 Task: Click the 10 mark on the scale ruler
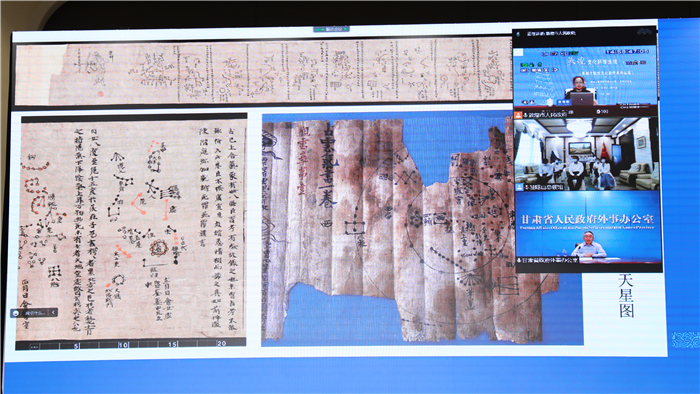click(124, 344)
